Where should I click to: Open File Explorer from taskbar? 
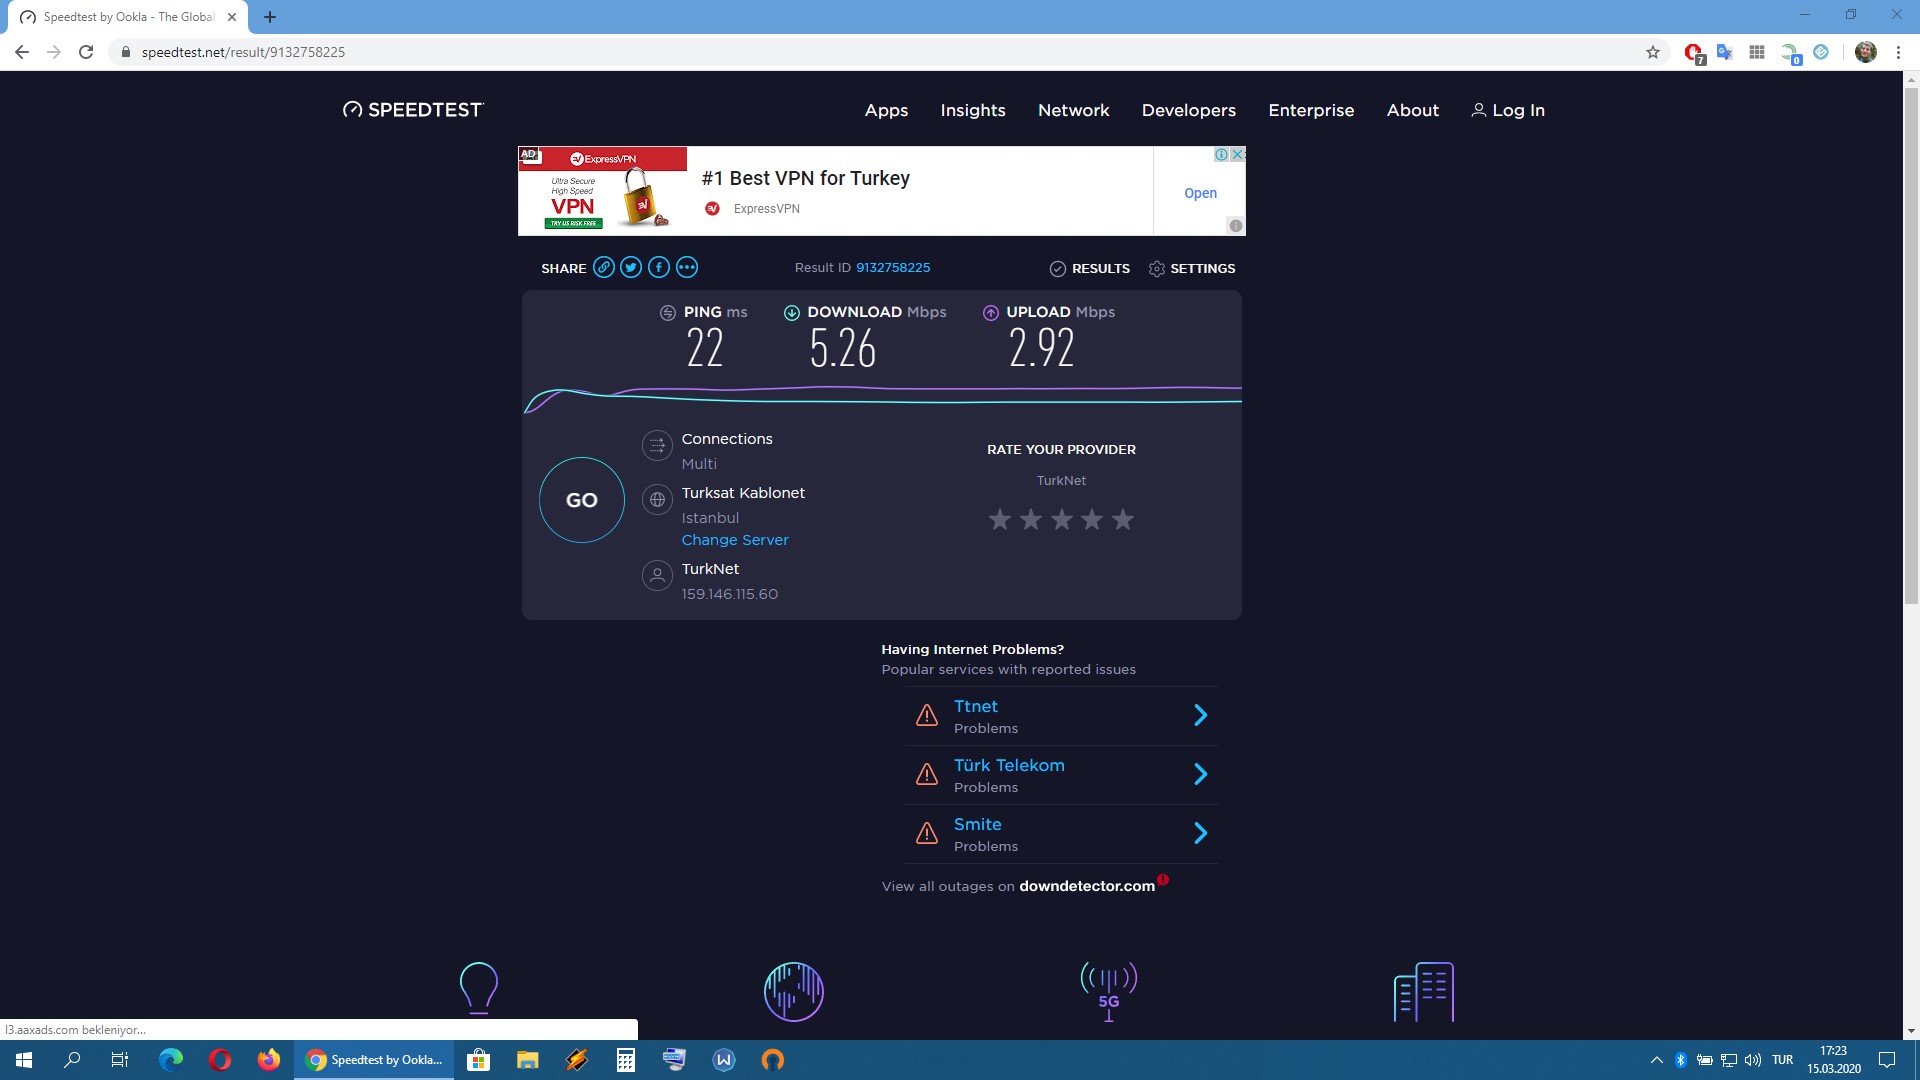coord(527,1060)
